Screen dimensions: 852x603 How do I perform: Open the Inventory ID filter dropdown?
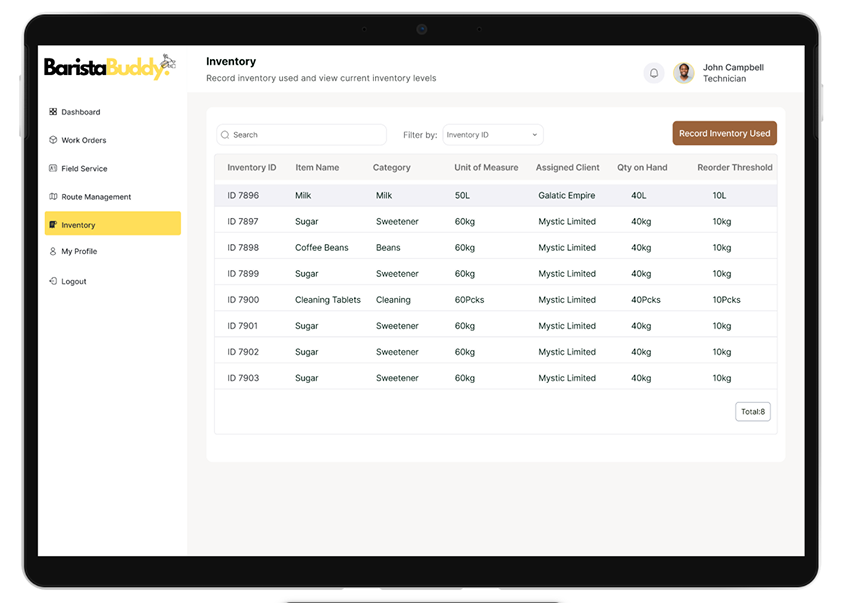492,135
